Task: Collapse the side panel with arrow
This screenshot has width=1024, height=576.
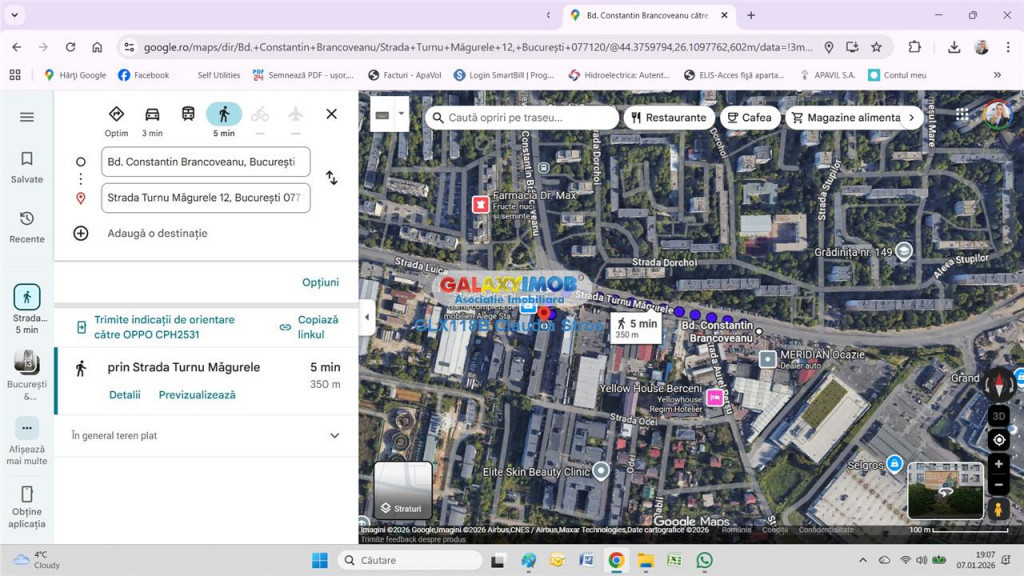Action: pyautogui.click(x=366, y=317)
